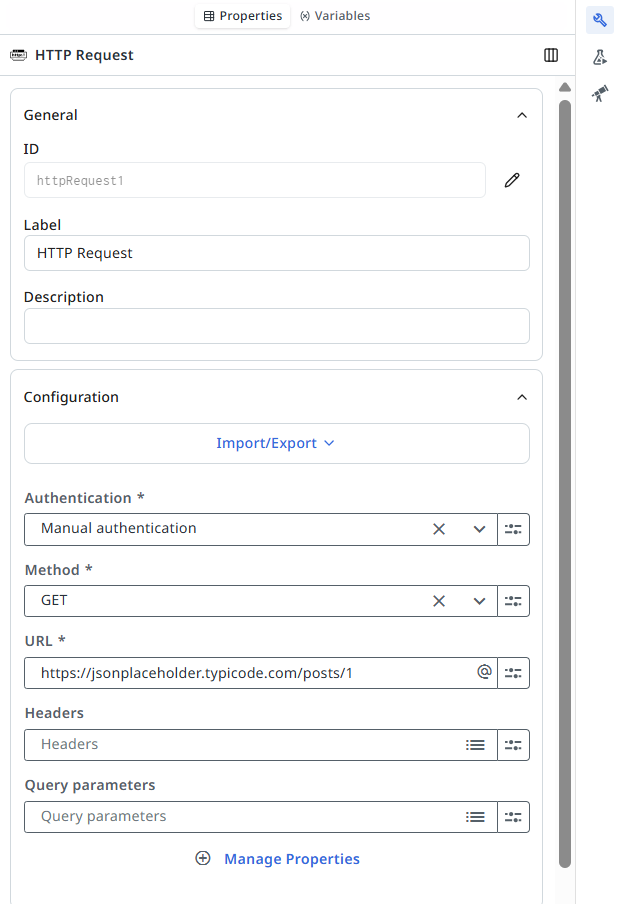Click the list icon in Headers field
The image size is (618, 904).
475,745
